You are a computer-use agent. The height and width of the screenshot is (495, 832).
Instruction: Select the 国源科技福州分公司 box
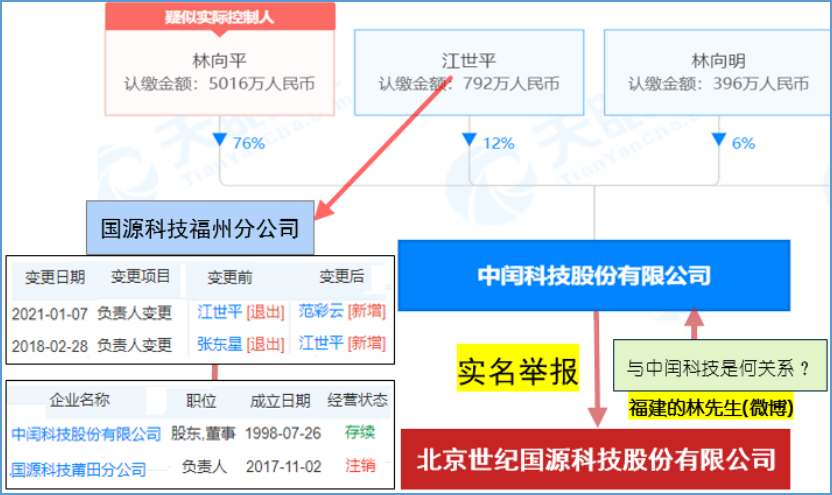pos(200,228)
